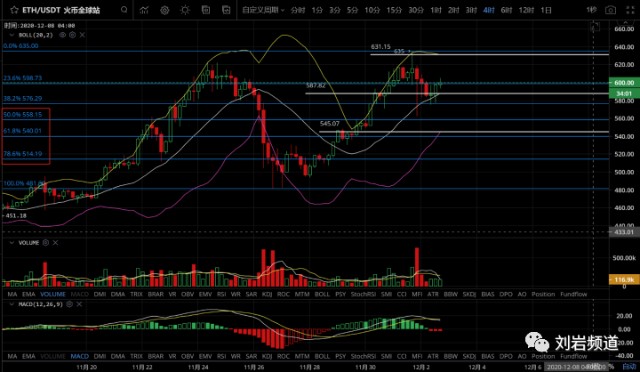Click the first save layout icon
The image size is (640, 372).
coord(206,10)
